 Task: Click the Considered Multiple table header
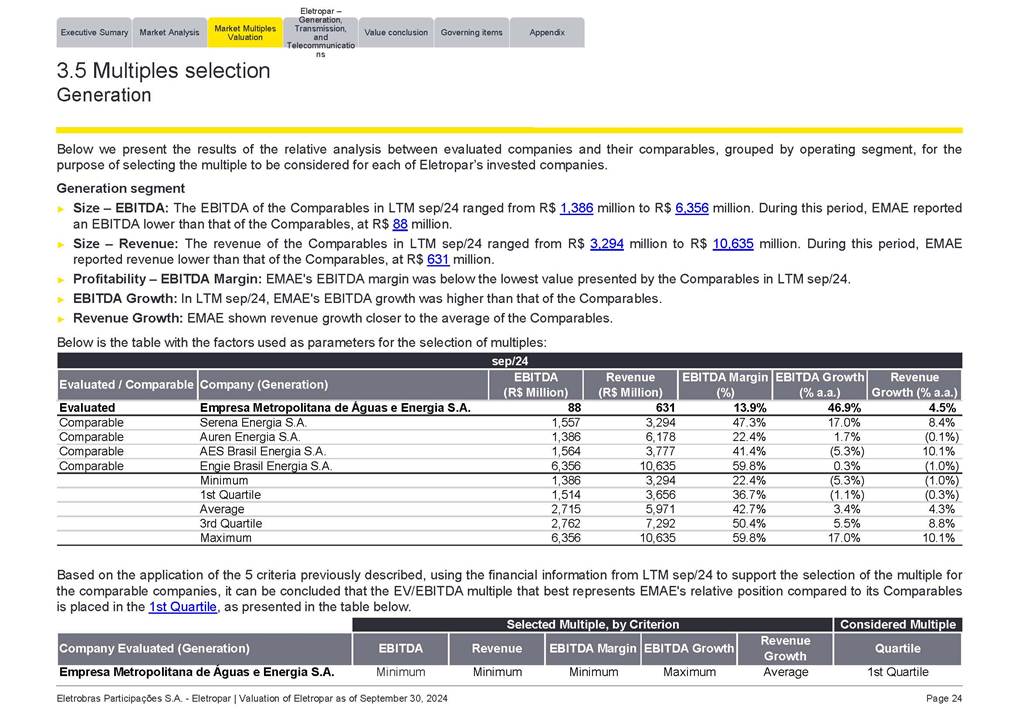click(x=897, y=624)
